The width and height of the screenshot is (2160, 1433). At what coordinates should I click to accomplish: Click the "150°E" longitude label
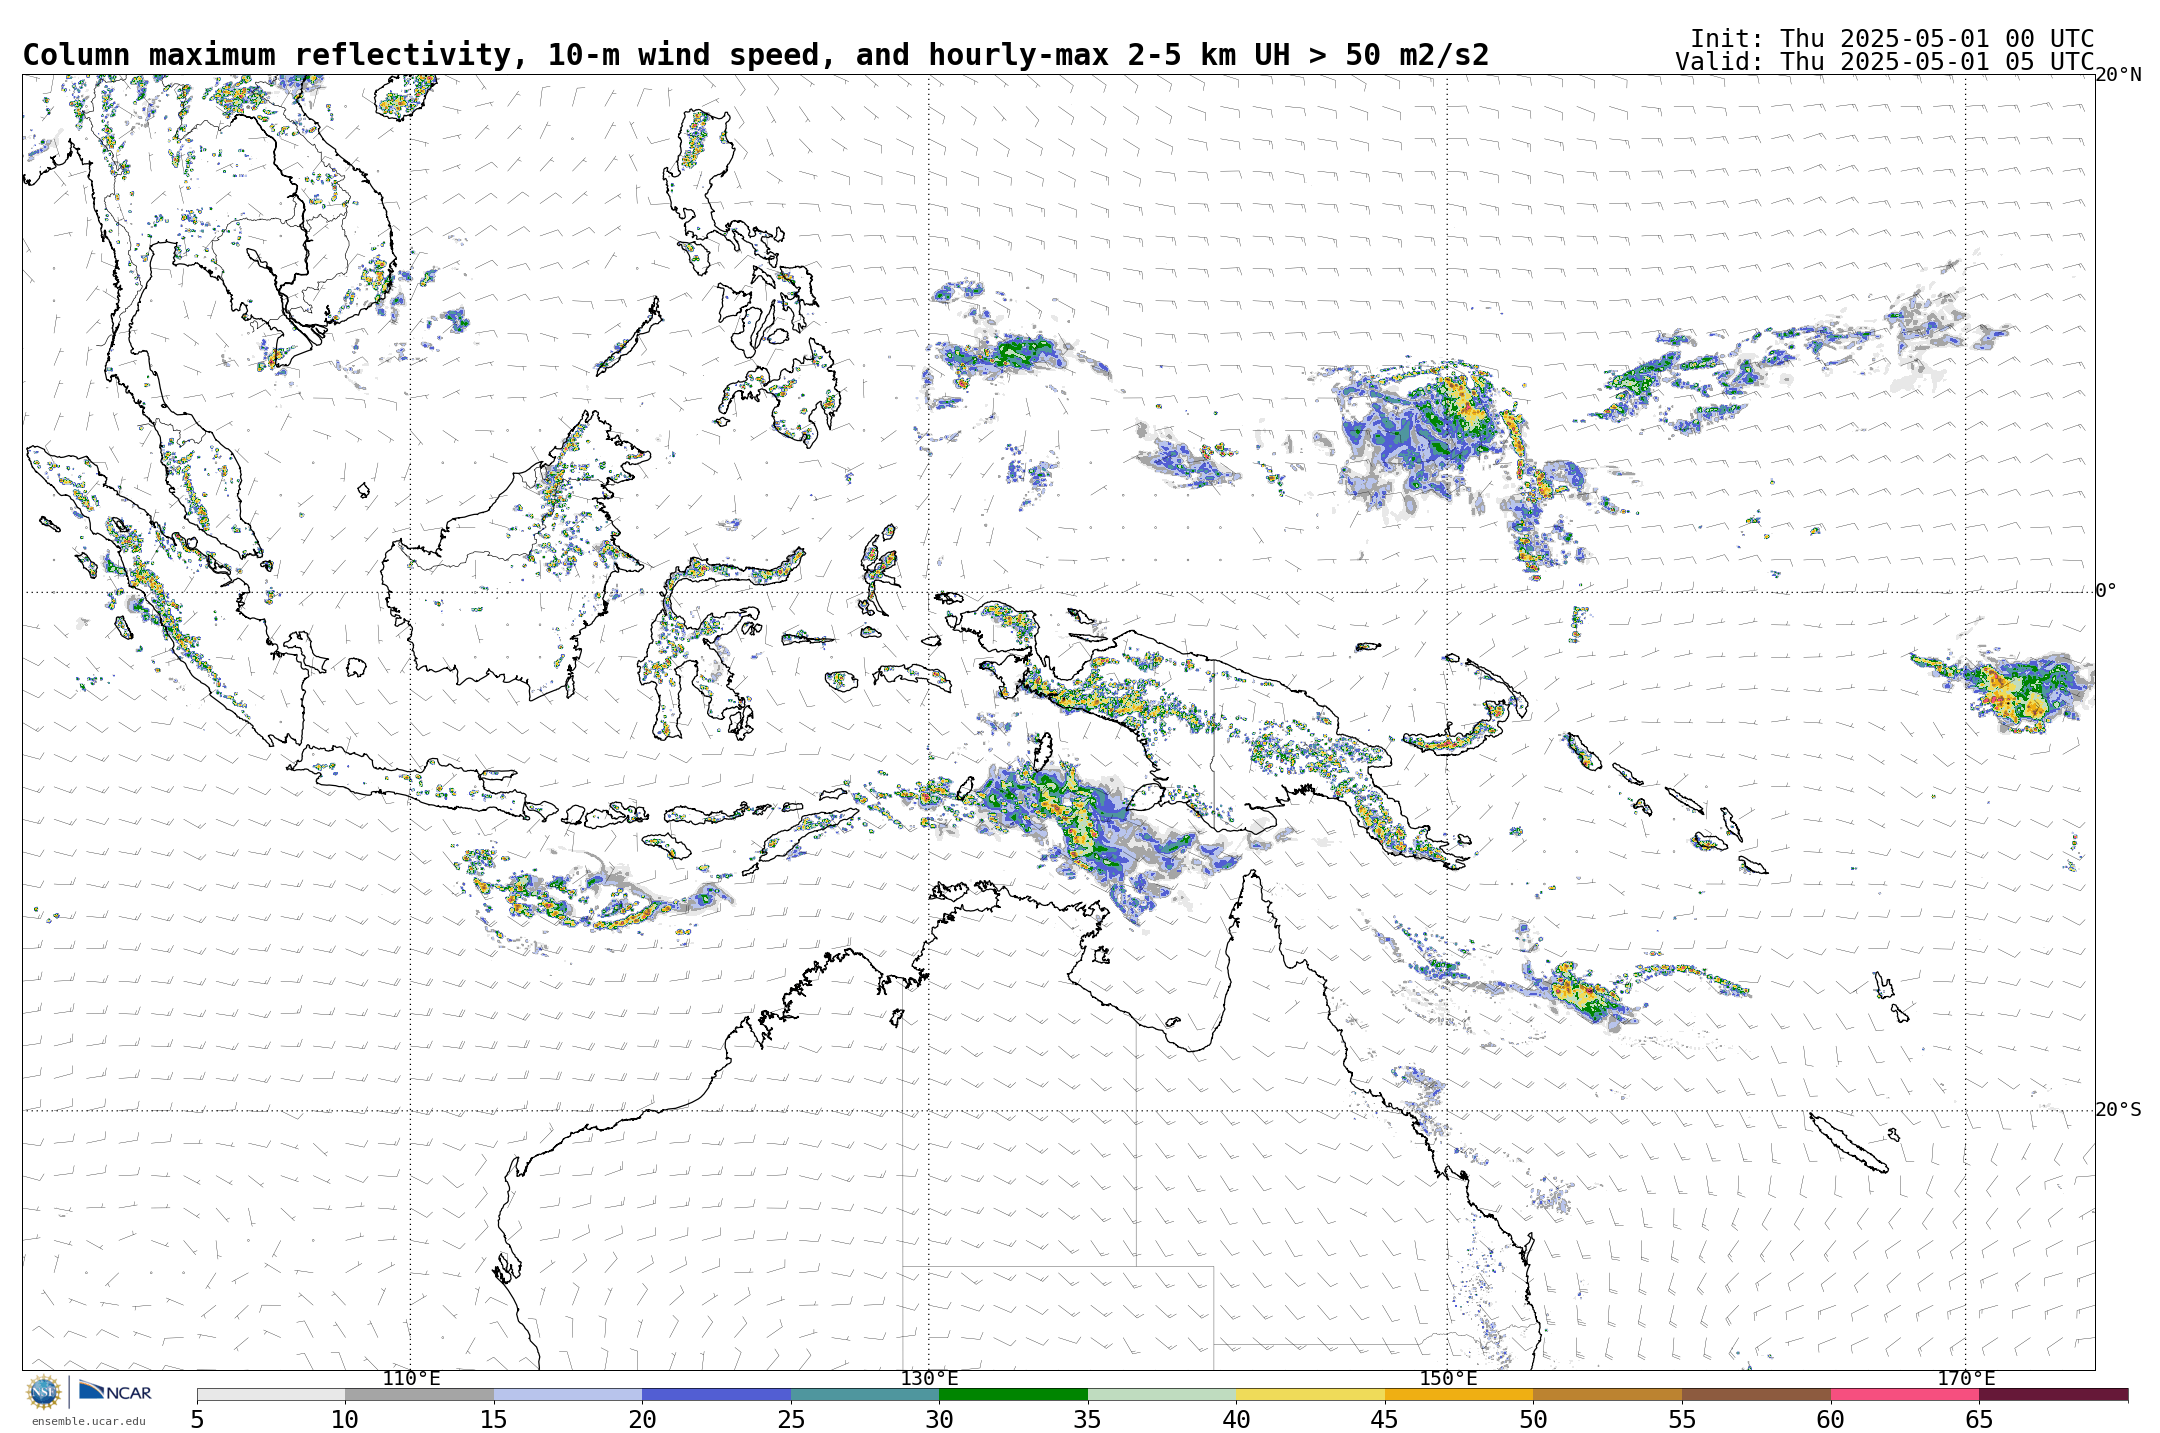(x=1448, y=1379)
